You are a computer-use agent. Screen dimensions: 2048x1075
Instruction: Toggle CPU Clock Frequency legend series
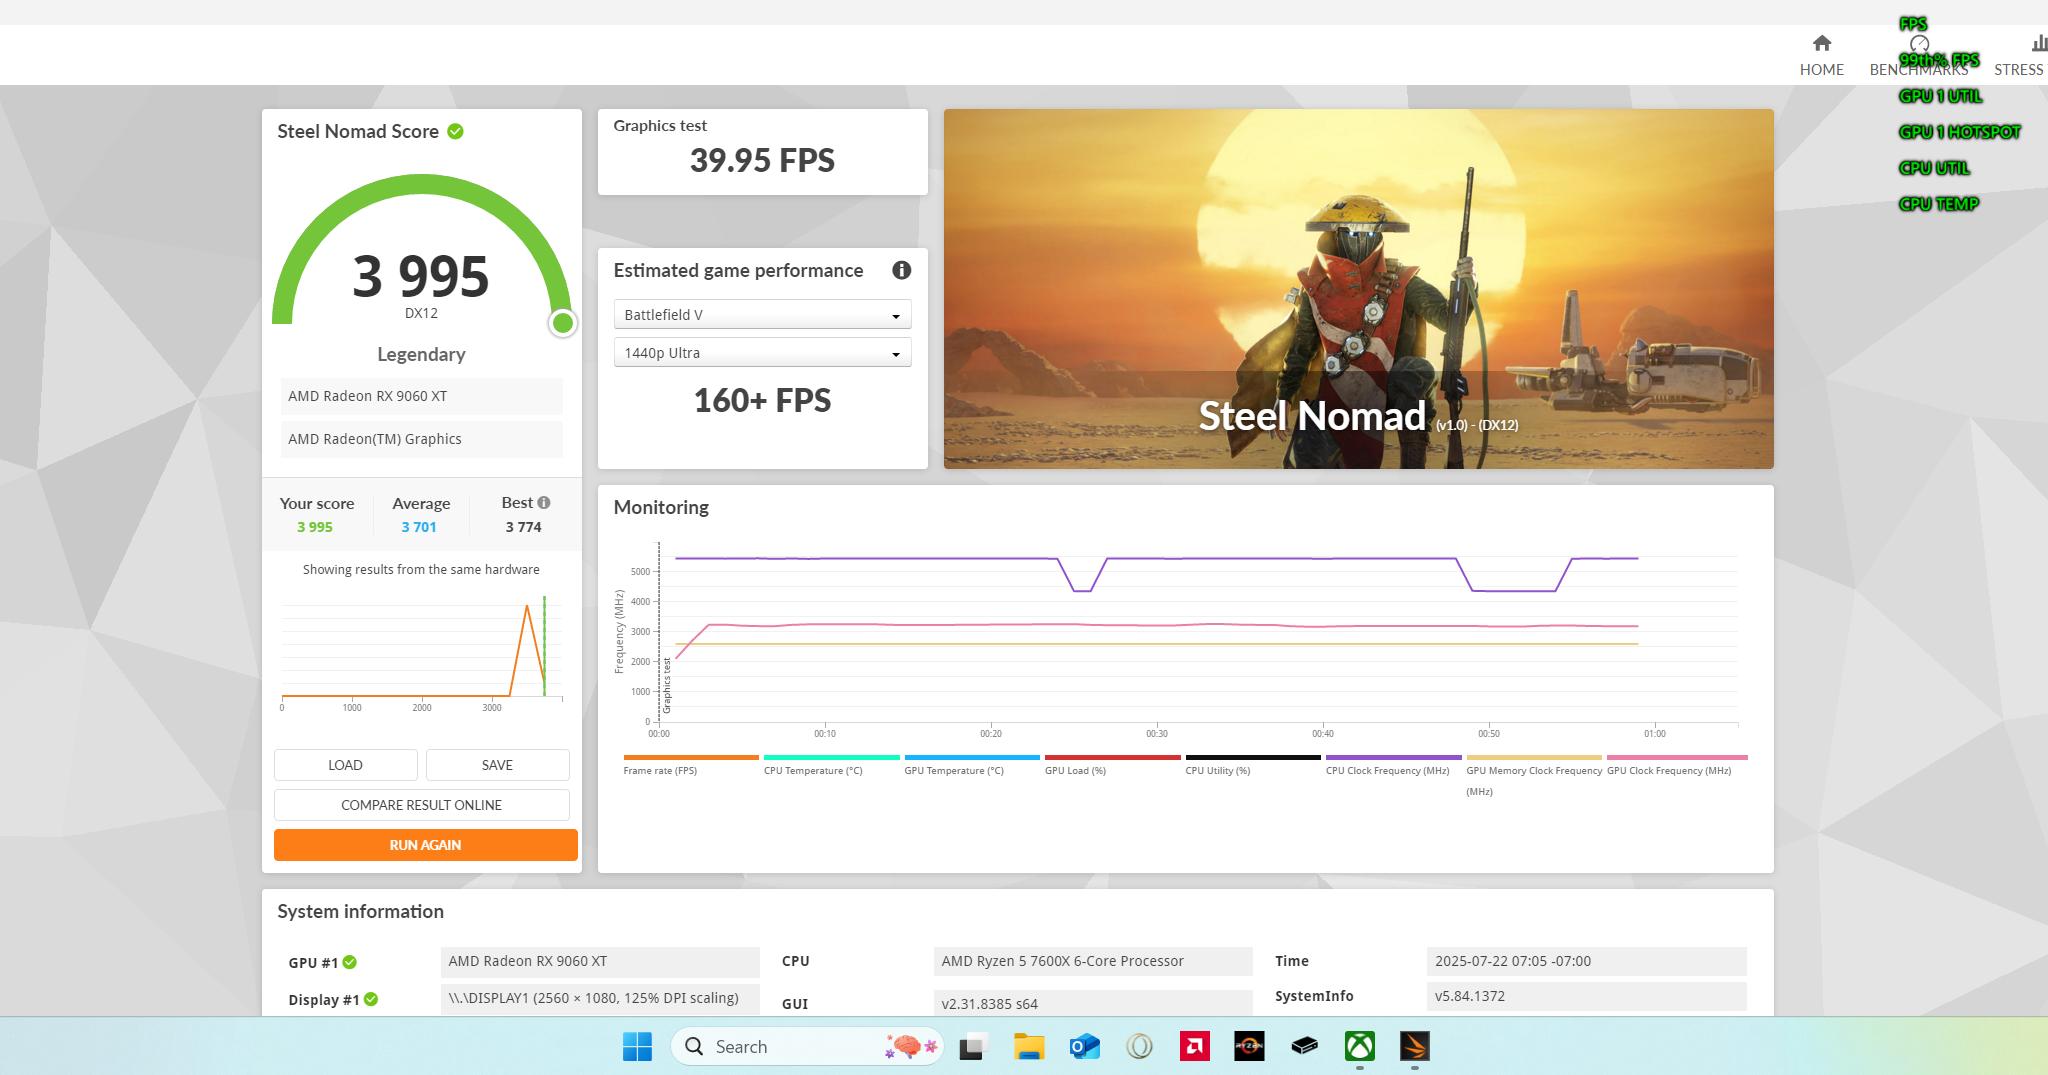(1393, 765)
